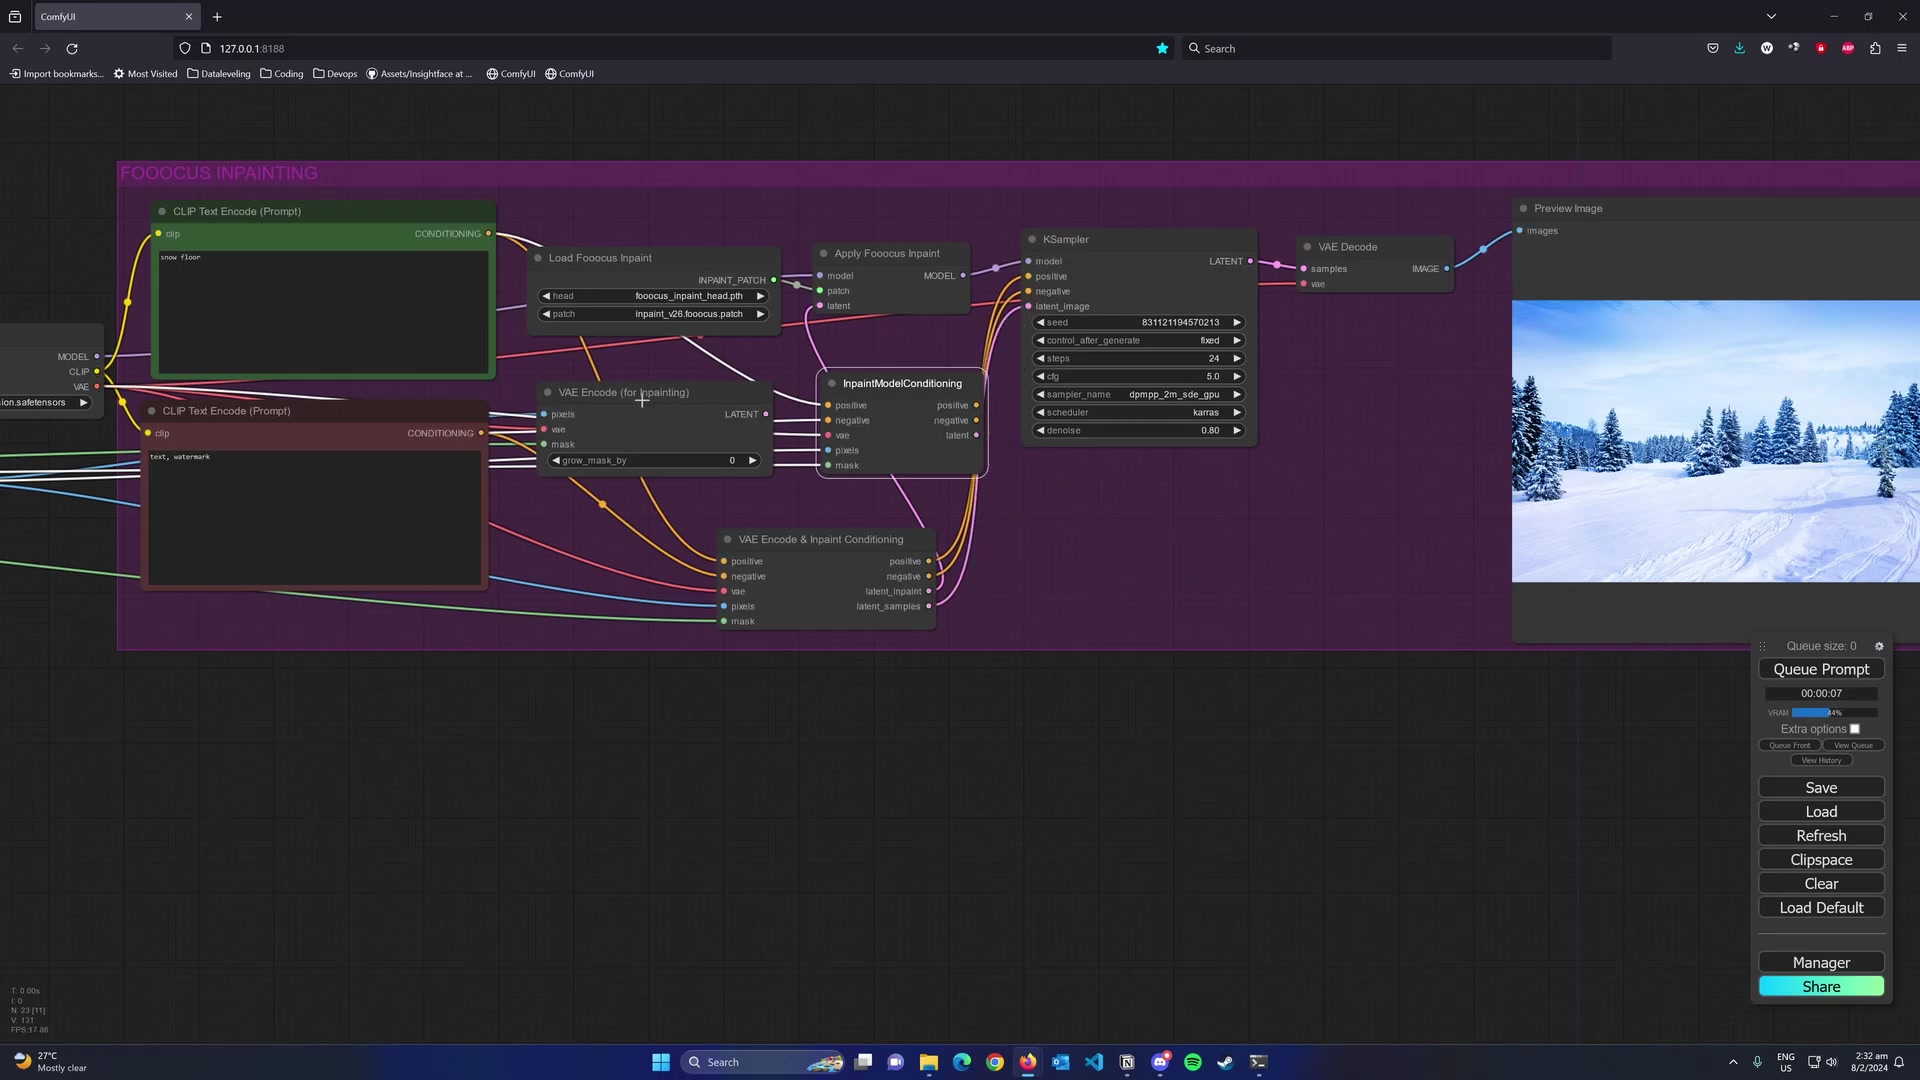
Task: Click the Pocket save icon in toolbar
Action: click(1712, 48)
